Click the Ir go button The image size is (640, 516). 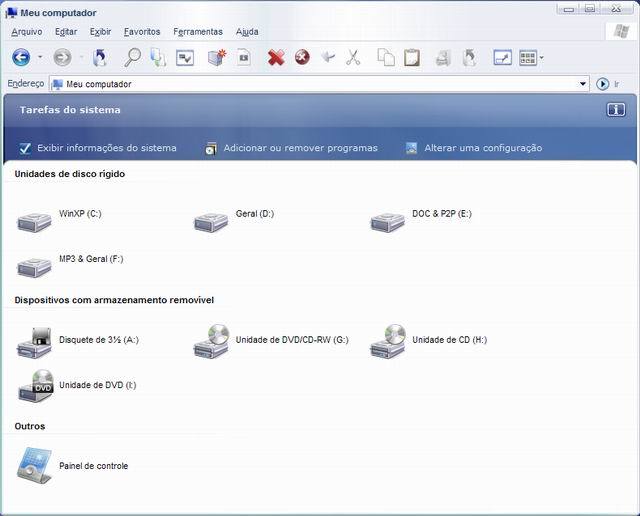coord(608,84)
